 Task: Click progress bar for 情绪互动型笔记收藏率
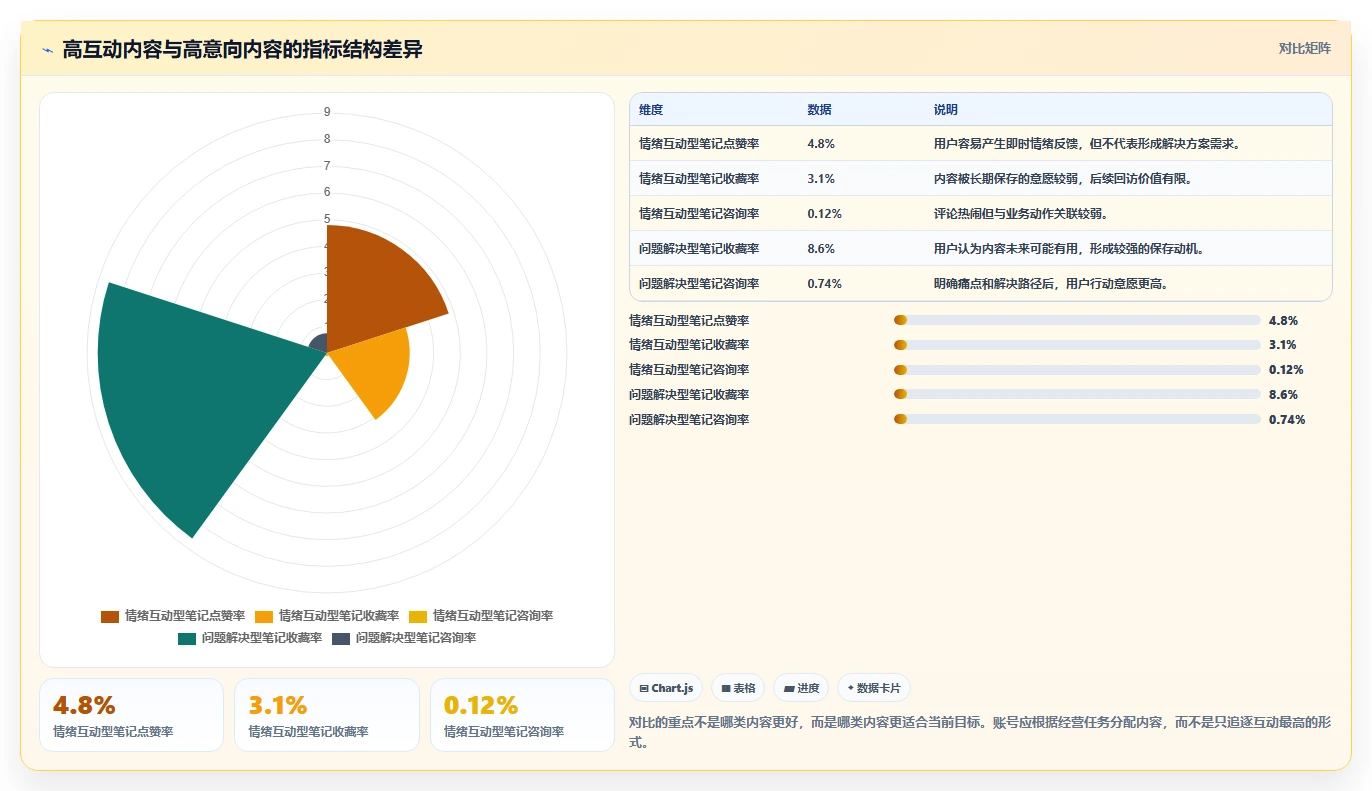coord(1077,345)
